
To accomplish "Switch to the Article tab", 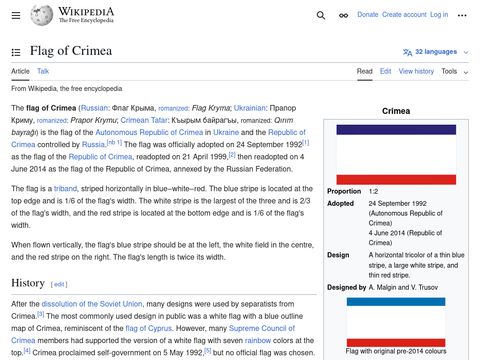I will [20, 71].
